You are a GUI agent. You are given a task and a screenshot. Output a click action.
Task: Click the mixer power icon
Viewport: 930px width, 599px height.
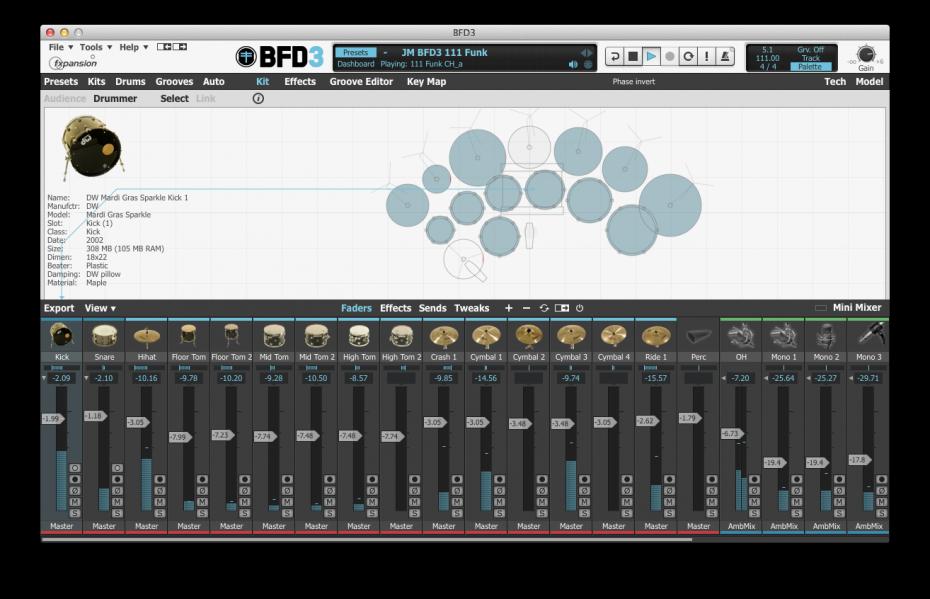tap(580, 308)
